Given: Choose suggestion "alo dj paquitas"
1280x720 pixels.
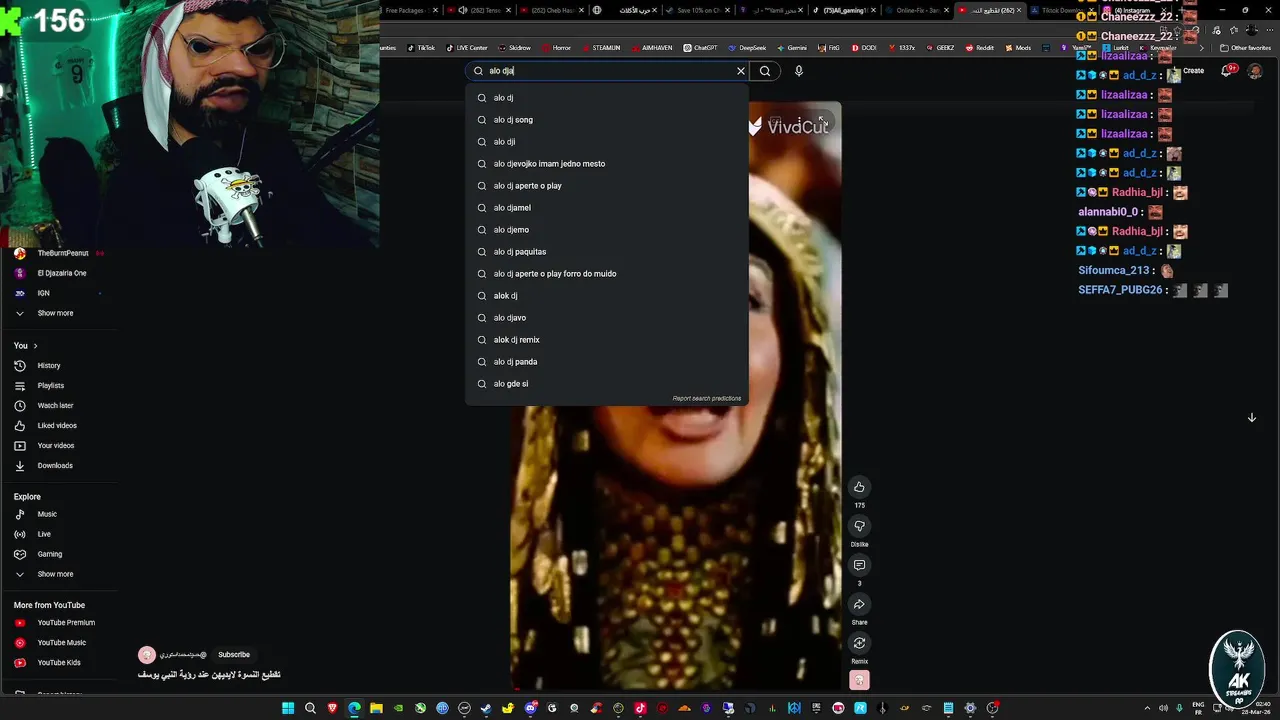Looking at the screenshot, I should (607, 252).
